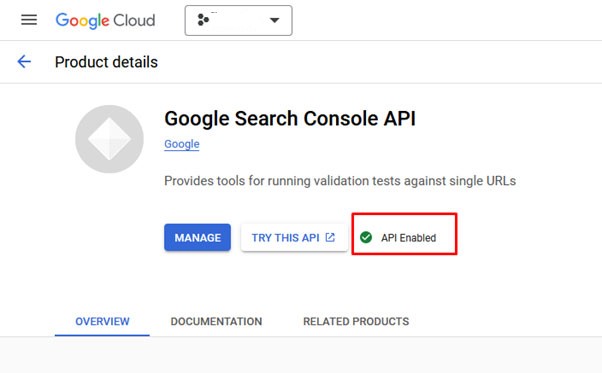The image size is (602, 373).
Task: Click the green API Enabled checkmark
Action: (x=366, y=238)
